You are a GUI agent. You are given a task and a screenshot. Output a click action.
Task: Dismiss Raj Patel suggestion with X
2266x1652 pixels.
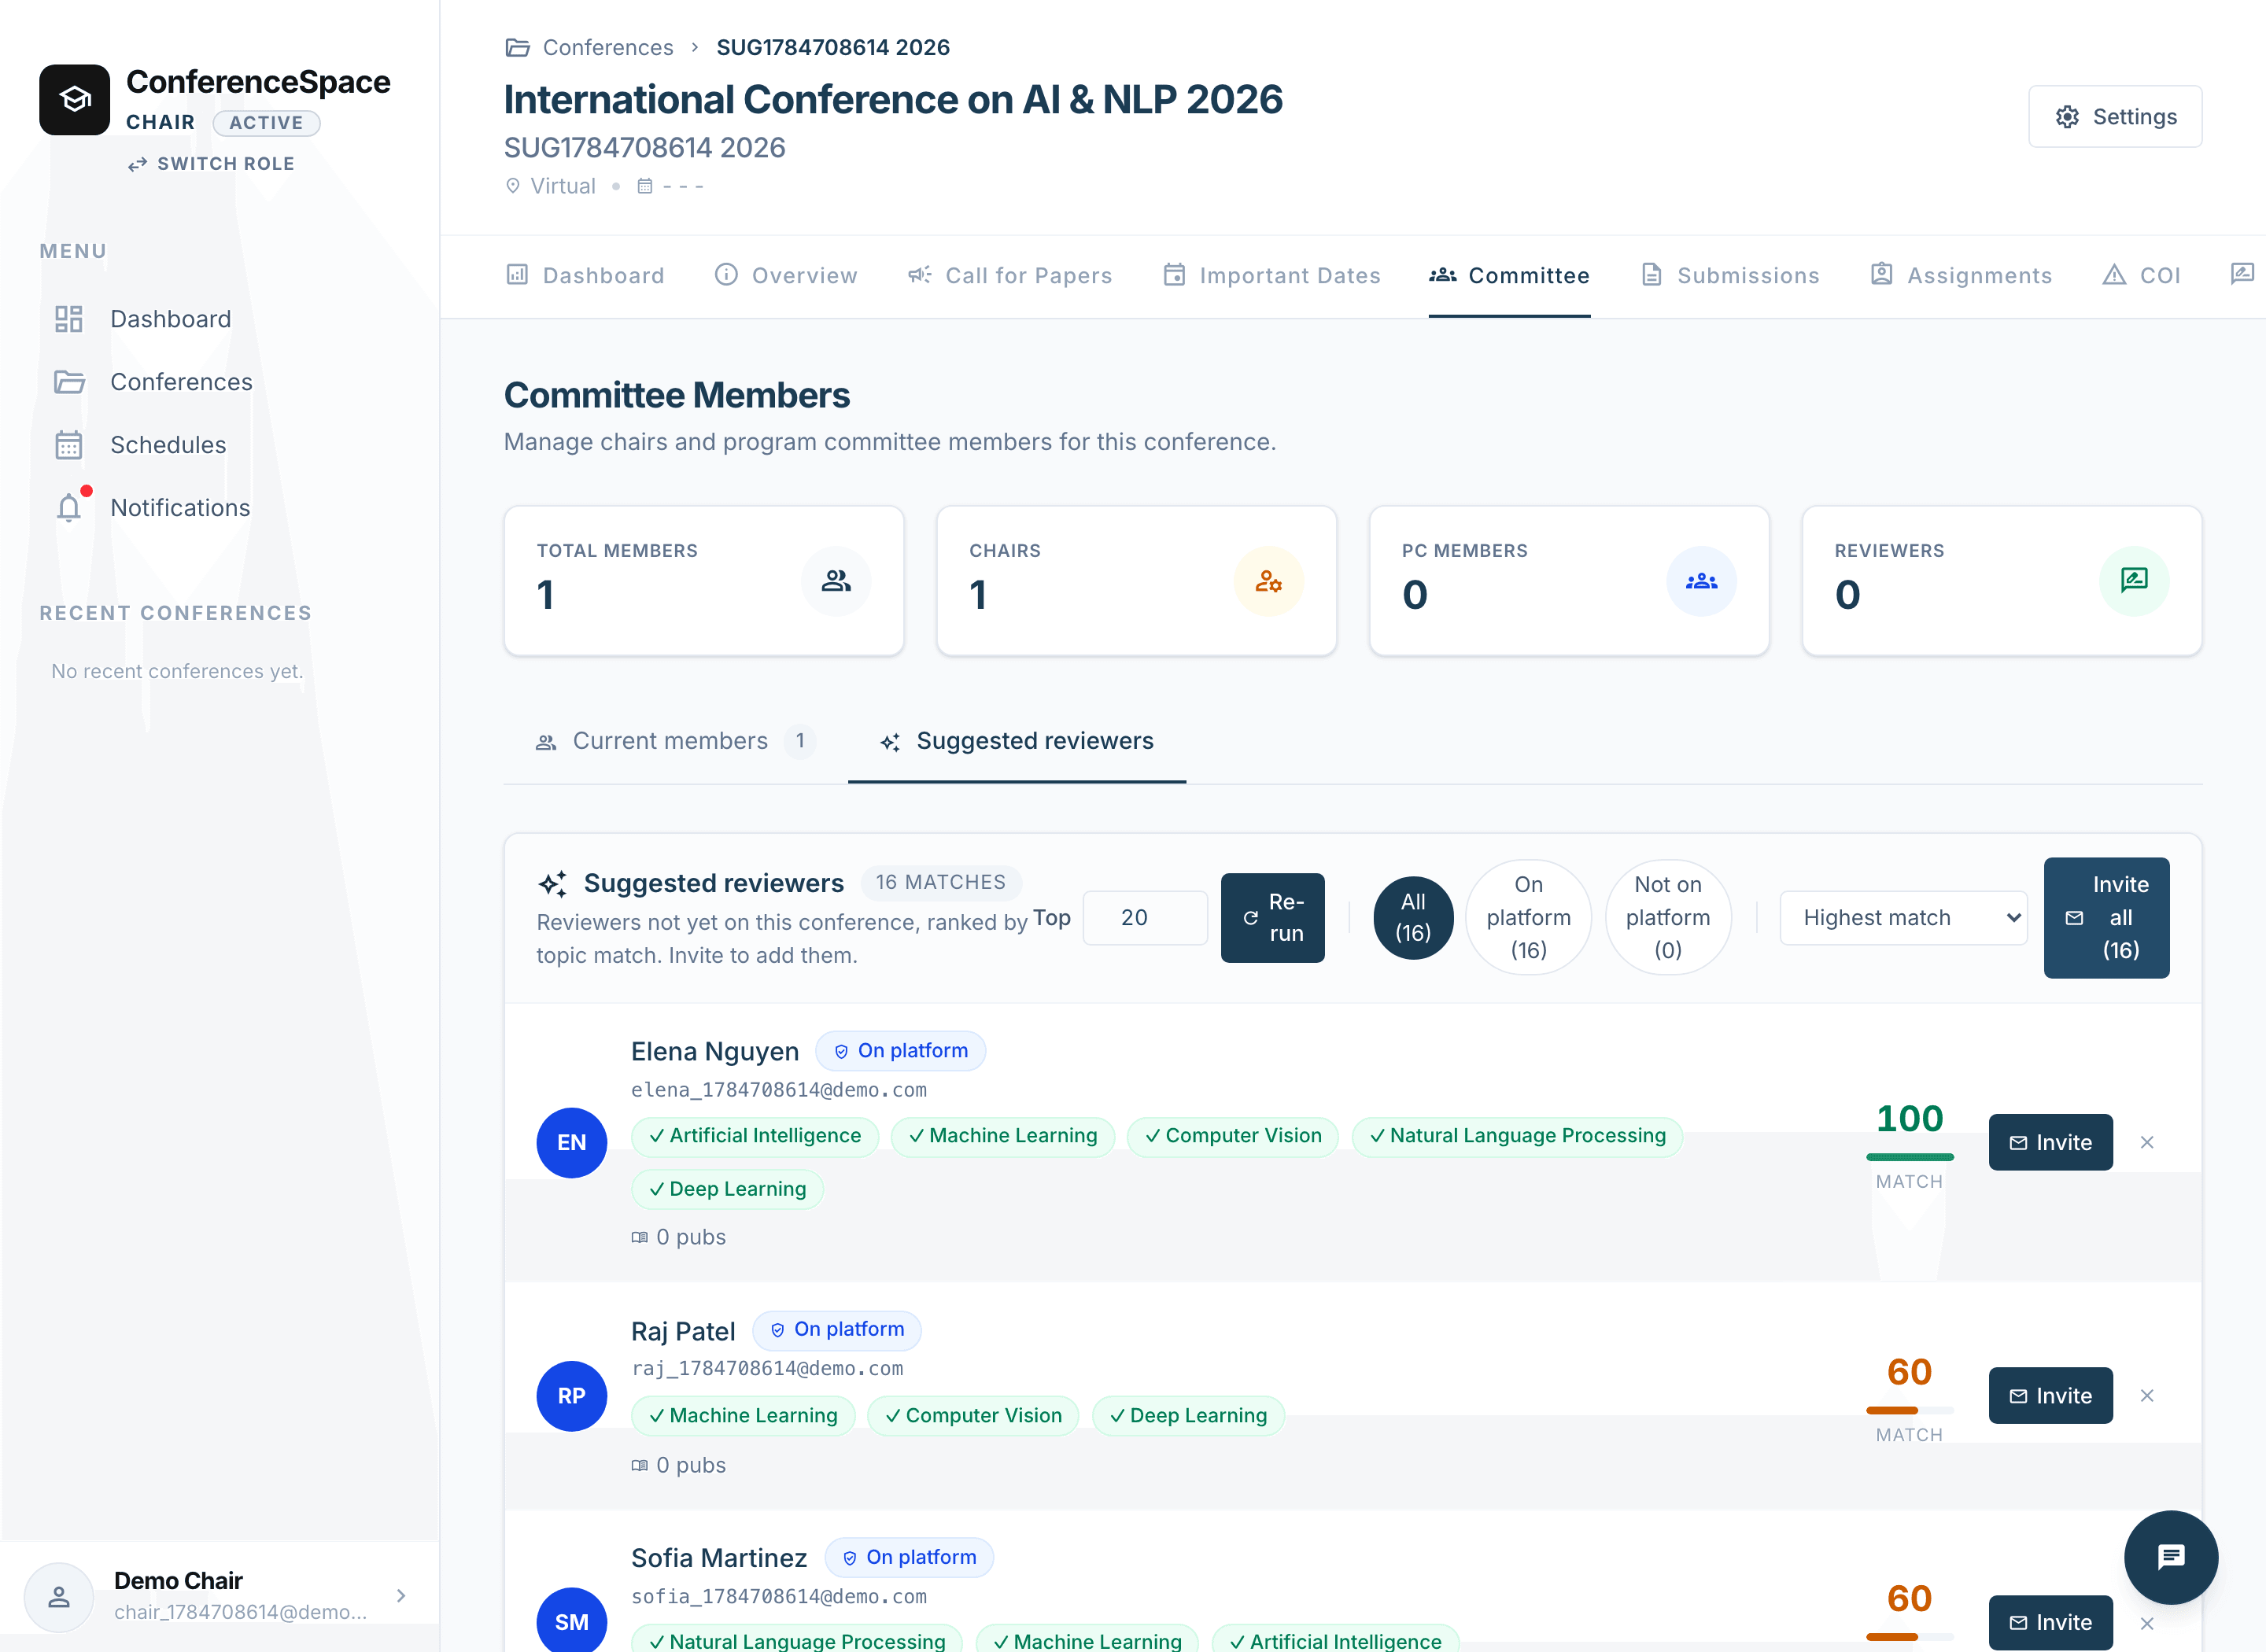tap(2147, 1395)
